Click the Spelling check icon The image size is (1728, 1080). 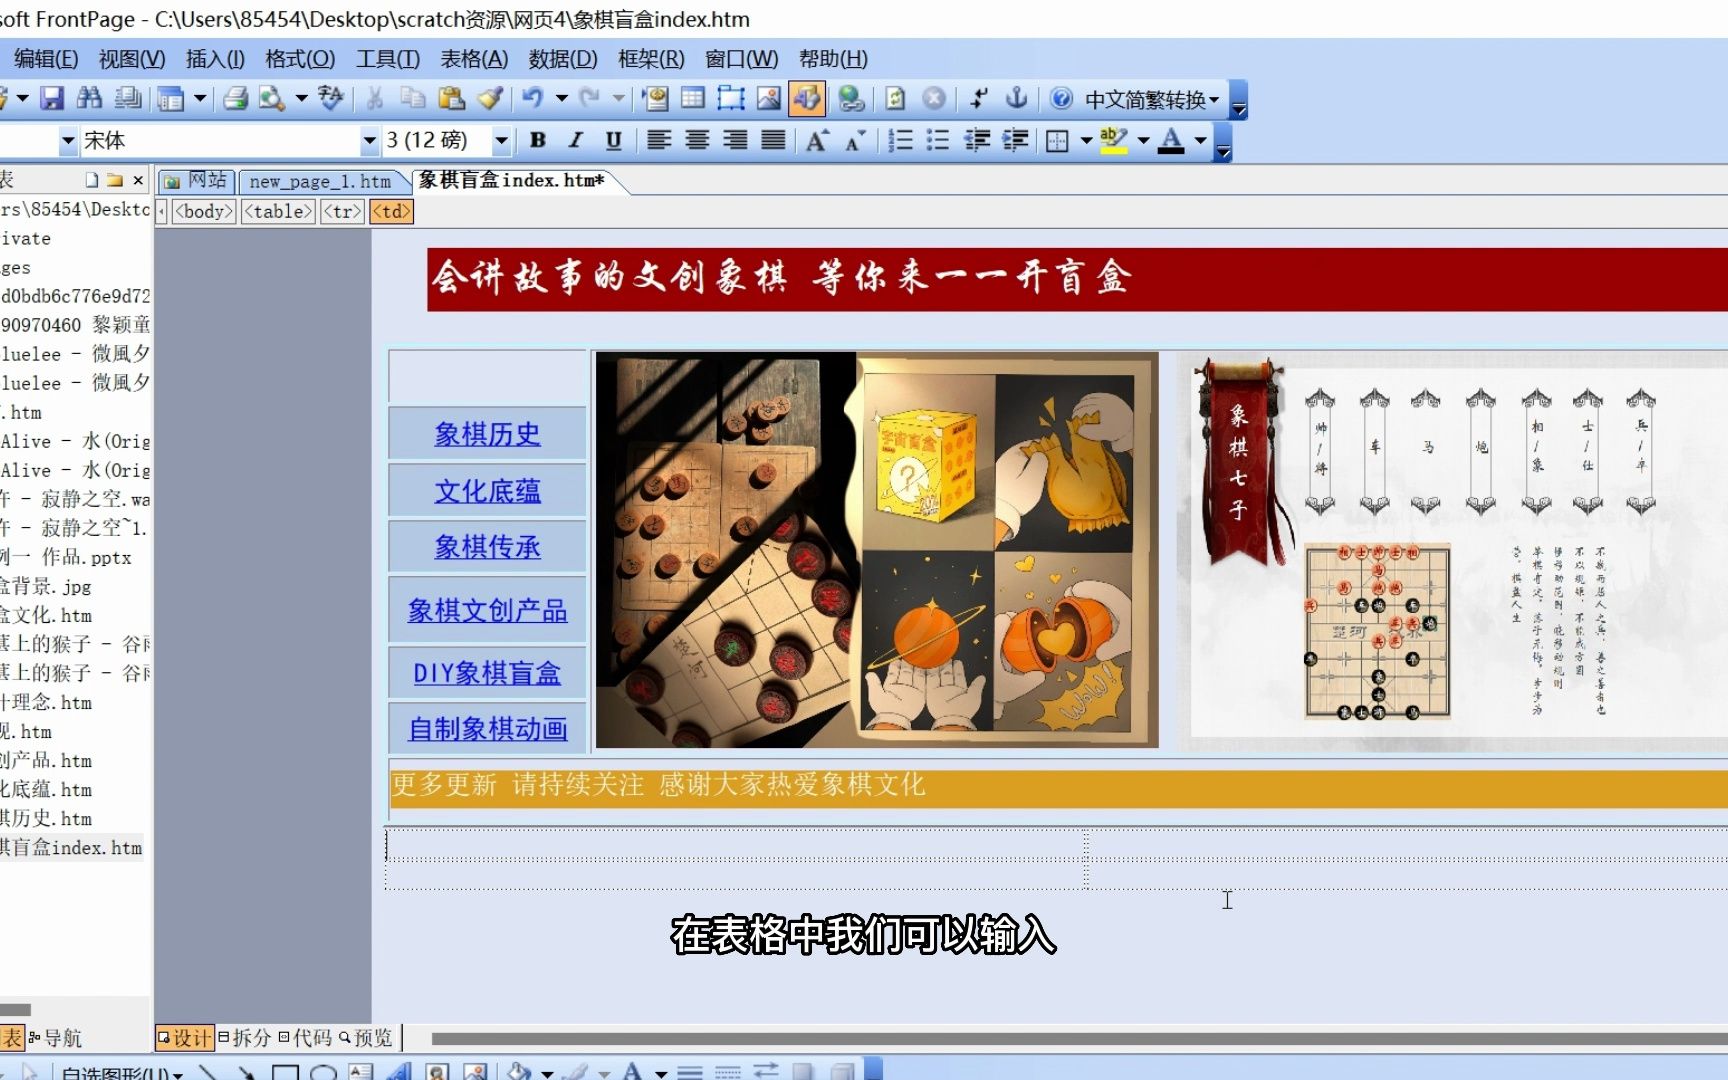tap(330, 98)
